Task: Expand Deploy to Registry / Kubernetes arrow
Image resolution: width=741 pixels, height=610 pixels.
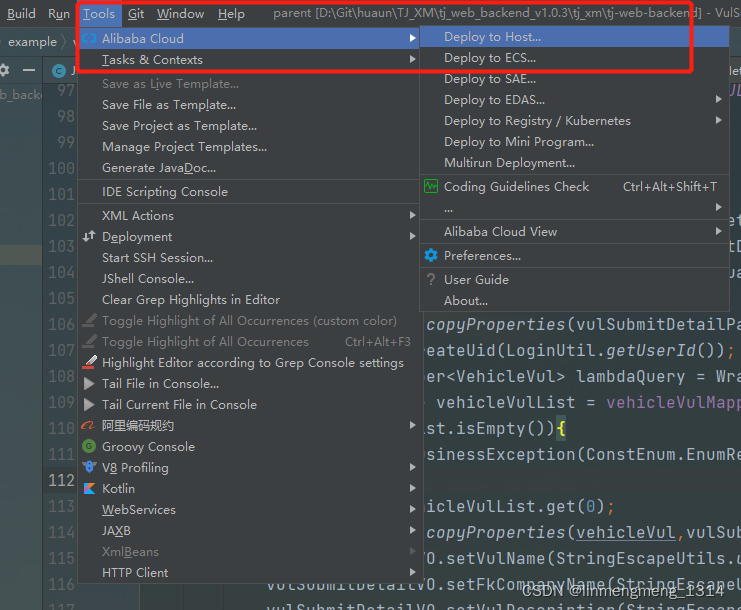Action: [718, 120]
